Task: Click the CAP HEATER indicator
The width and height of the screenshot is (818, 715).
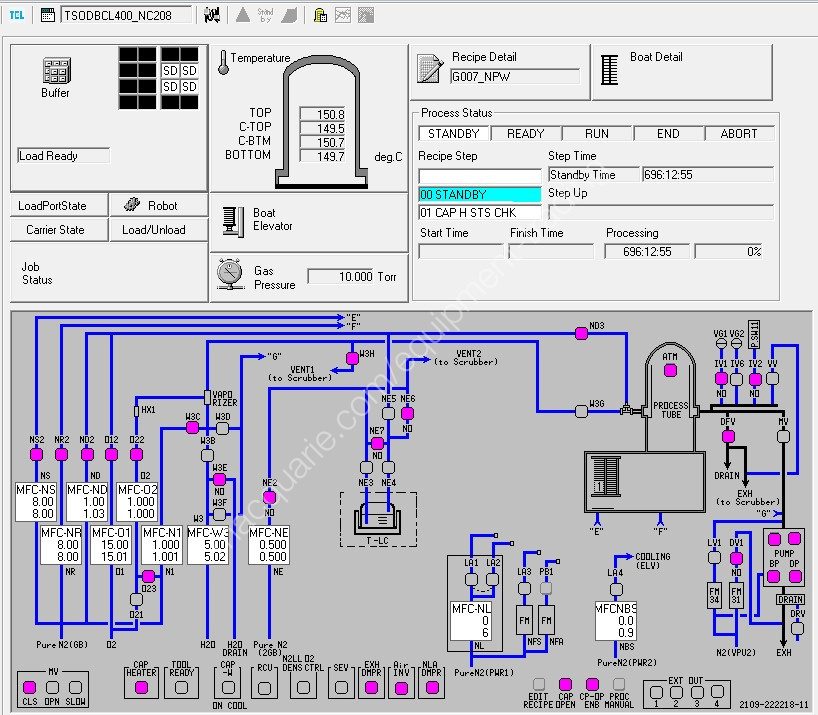Action: click(141, 688)
